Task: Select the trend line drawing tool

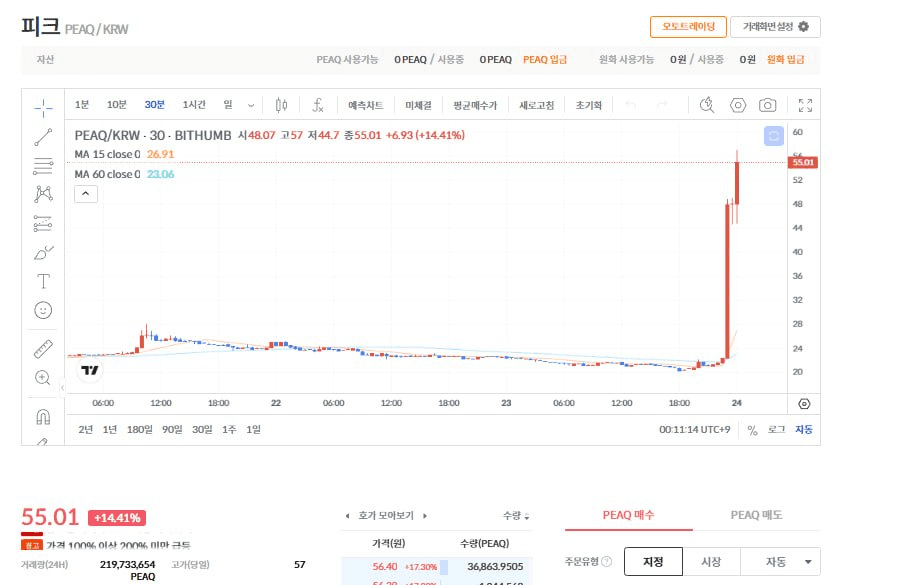Action: (43, 137)
